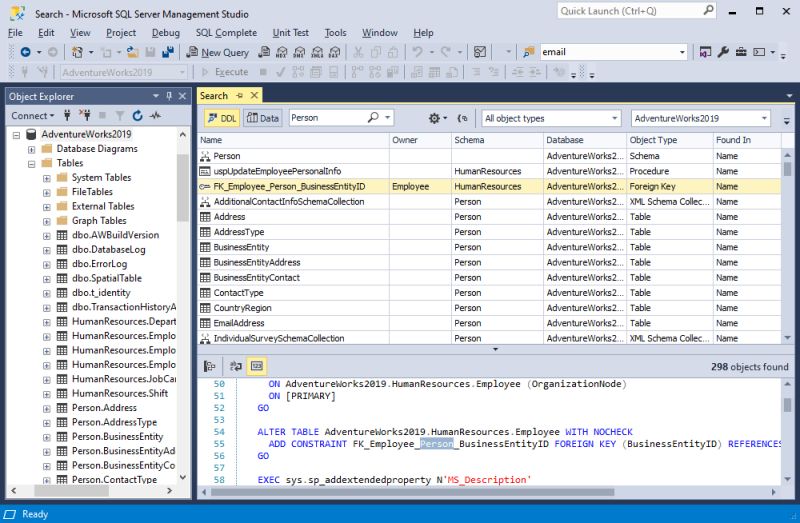Expand the Database Diagrams folder

coord(31,150)
